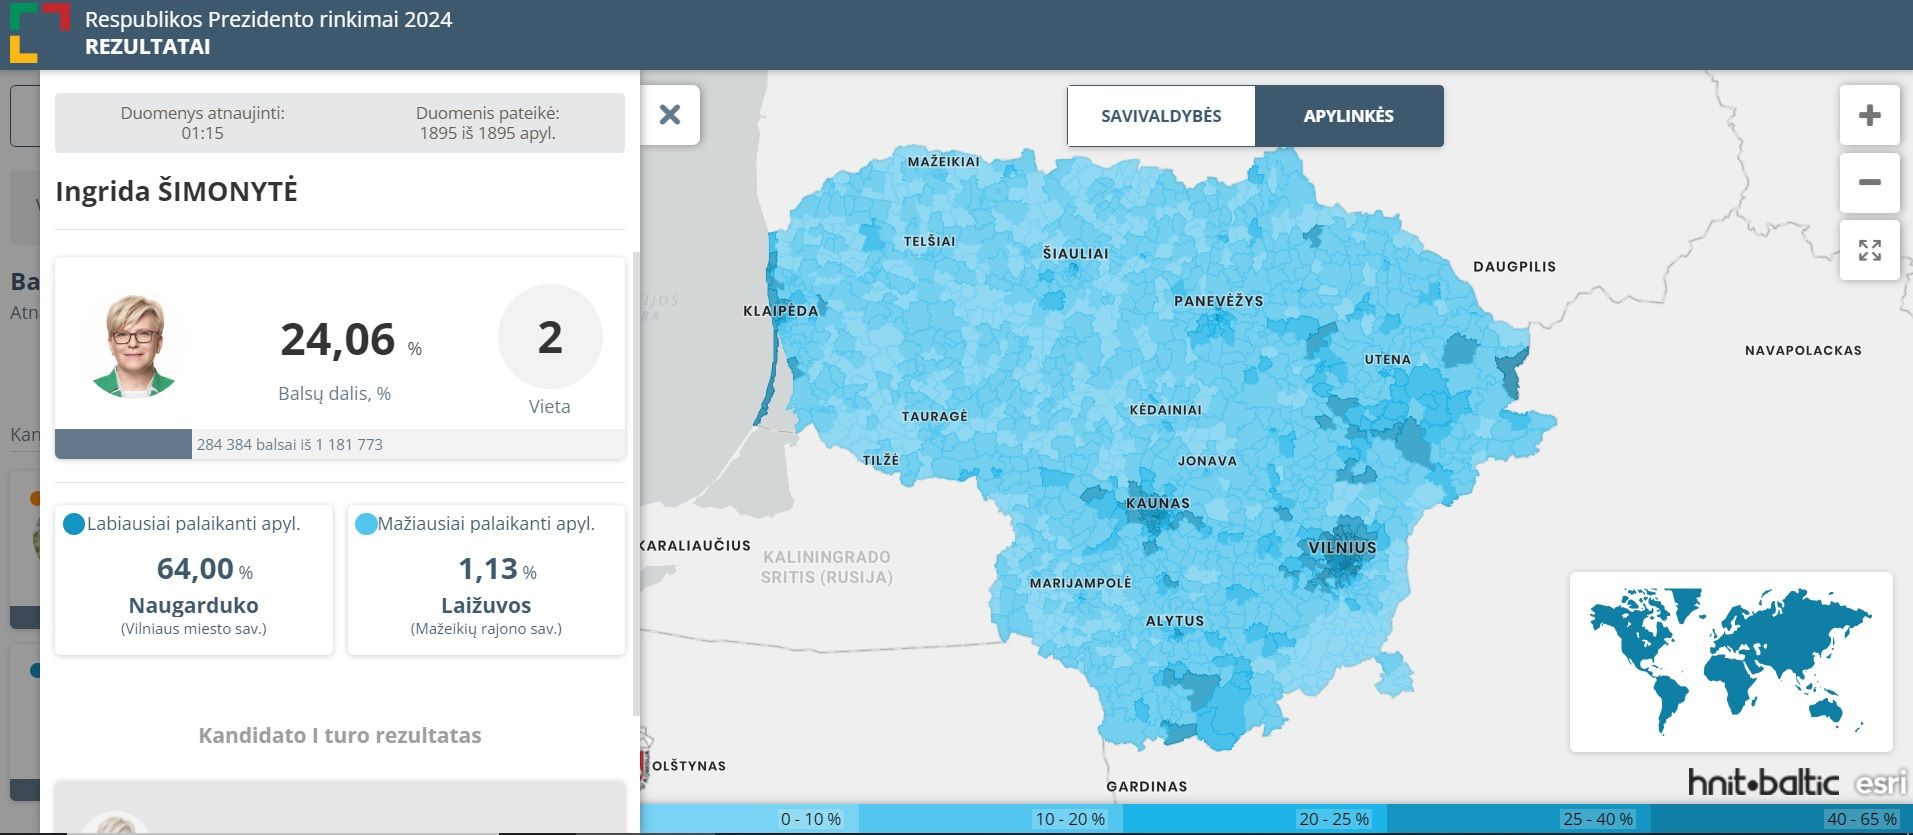
Task: Click the 20 - 25 % legend segment
Action: (x=1254, y=819)
